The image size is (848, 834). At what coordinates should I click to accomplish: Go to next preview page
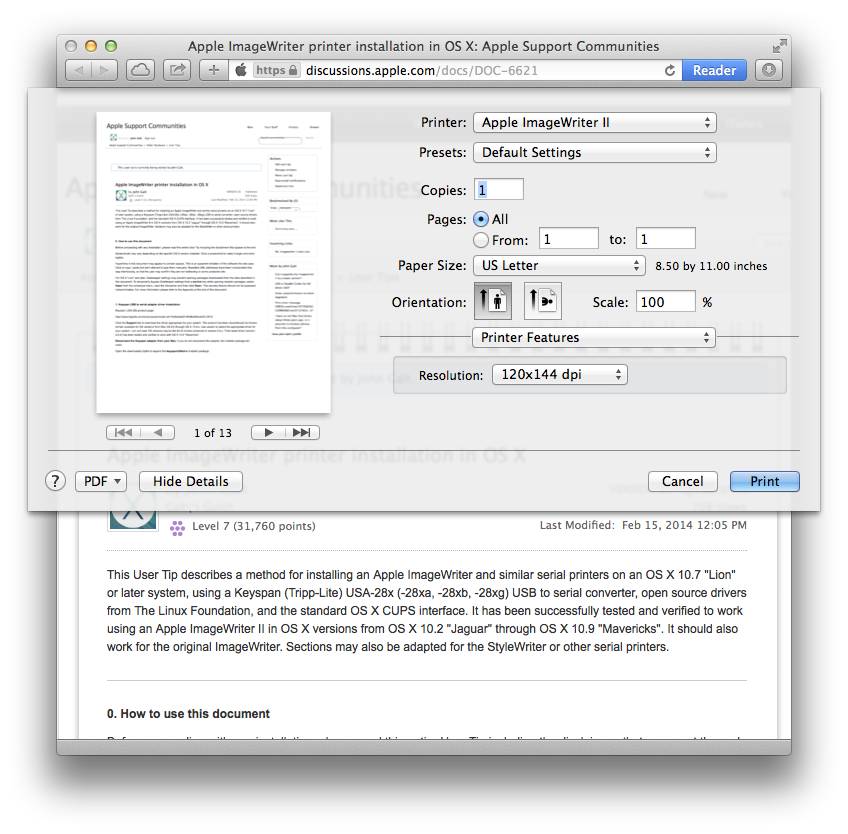click(x=268, y=433)
